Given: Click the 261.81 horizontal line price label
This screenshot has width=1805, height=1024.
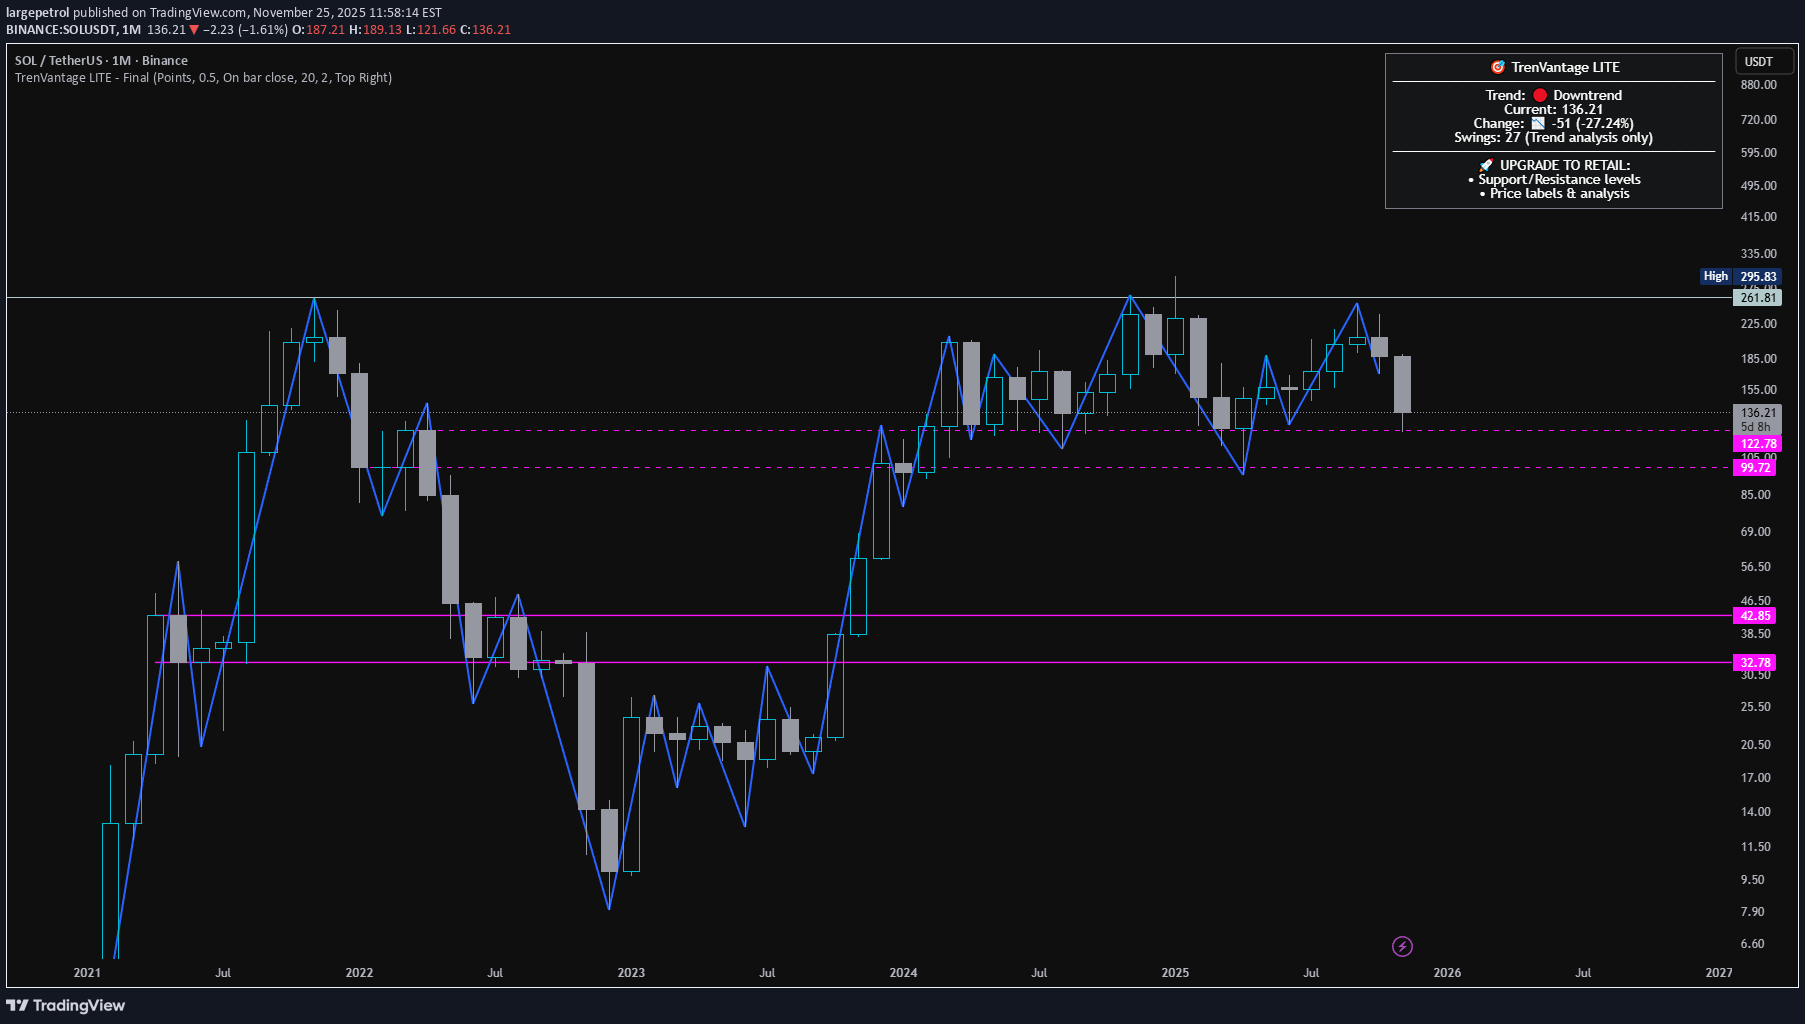Looking at the screenshot, I should tap(1758, 297).
